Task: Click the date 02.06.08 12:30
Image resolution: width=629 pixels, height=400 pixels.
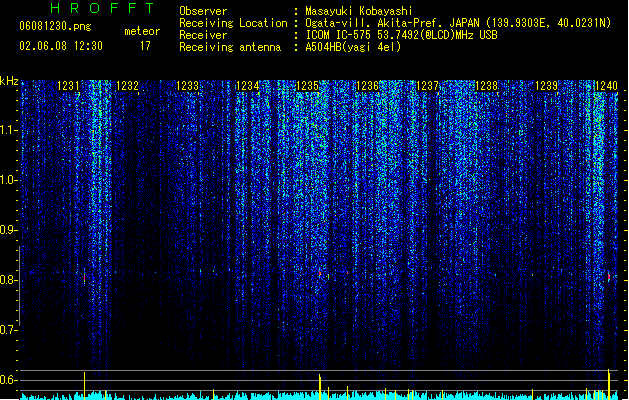Action: (61, 46)
